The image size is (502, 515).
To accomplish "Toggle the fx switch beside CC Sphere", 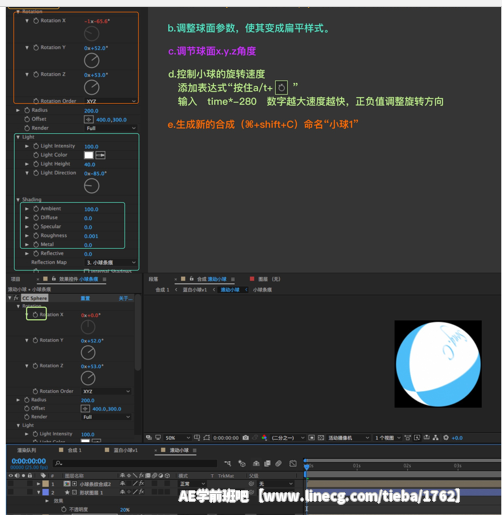I will click(16, 298).
